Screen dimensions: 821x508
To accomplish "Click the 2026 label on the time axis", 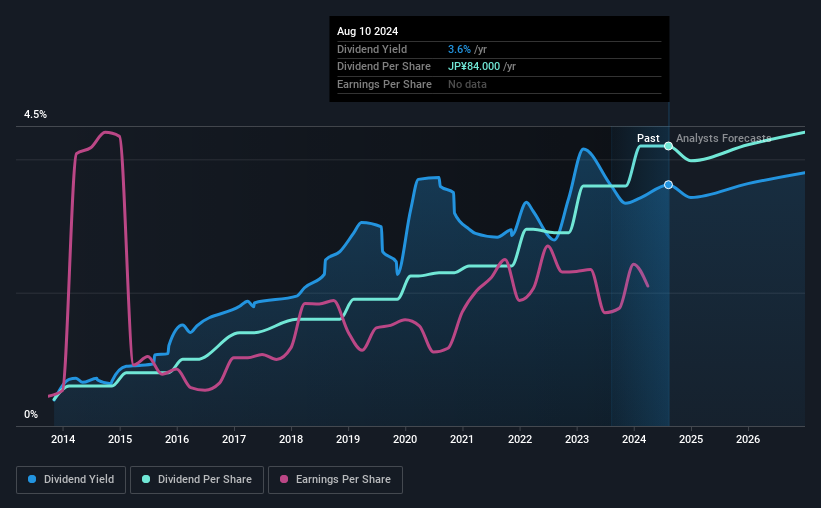I will (748, 439).
